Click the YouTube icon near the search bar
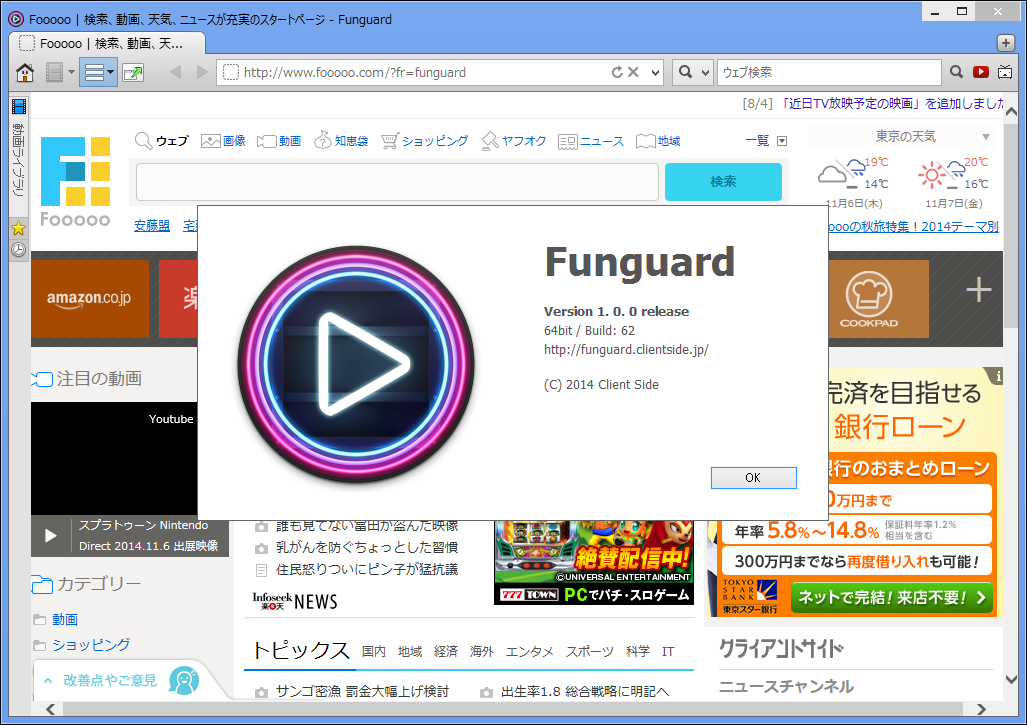 point(980,72)
